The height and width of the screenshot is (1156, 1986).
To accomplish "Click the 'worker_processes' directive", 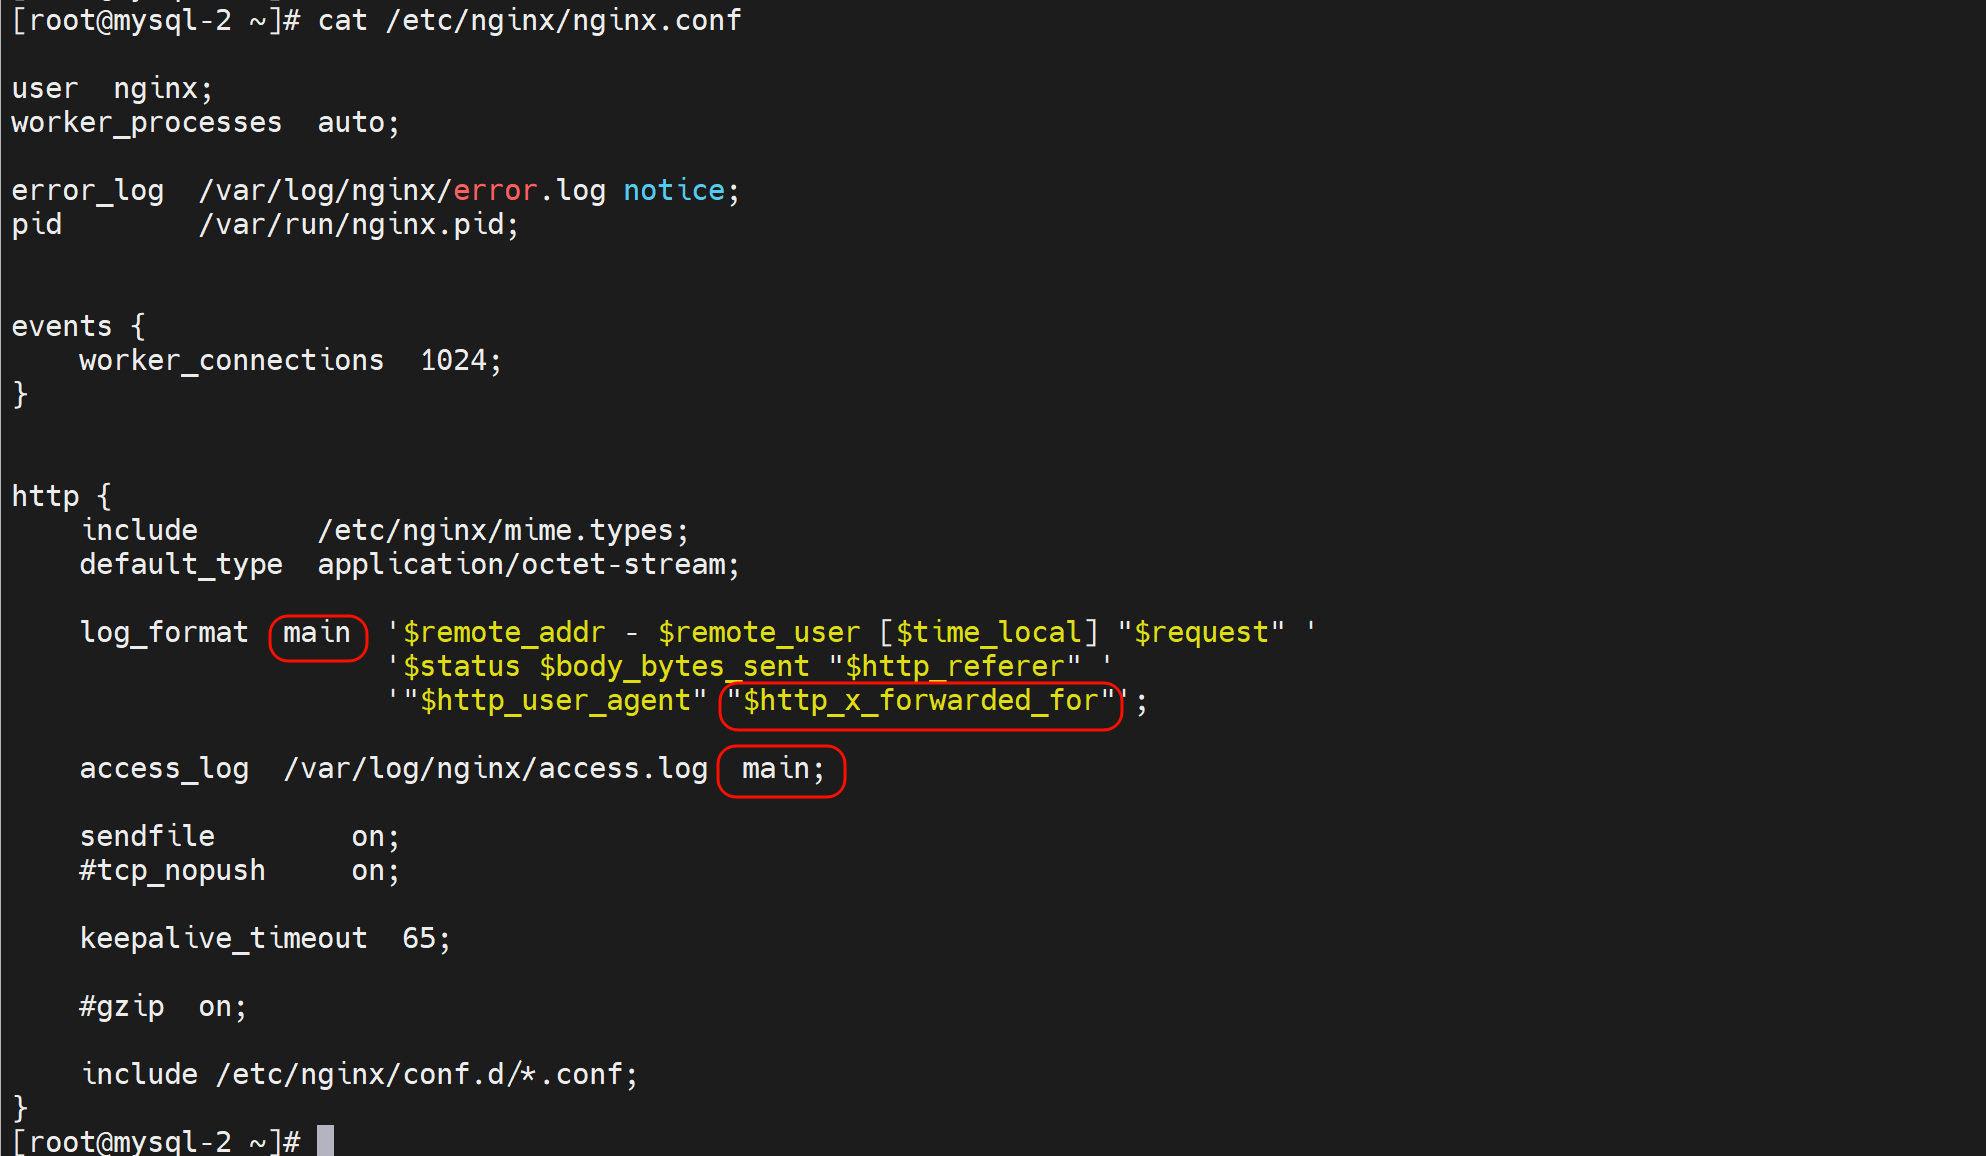I will [147, 122].
